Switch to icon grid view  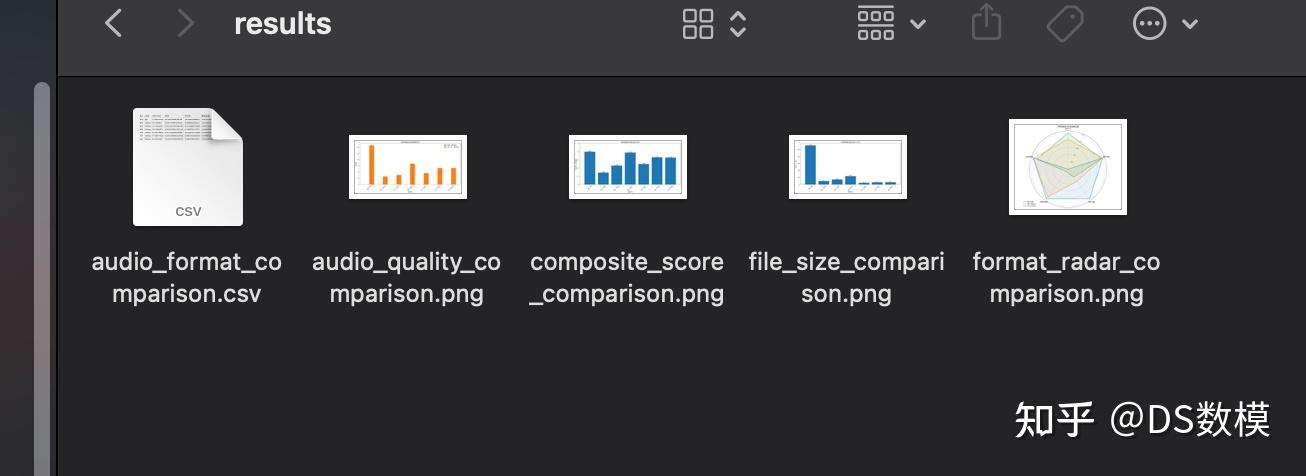(x=698, y=24)
